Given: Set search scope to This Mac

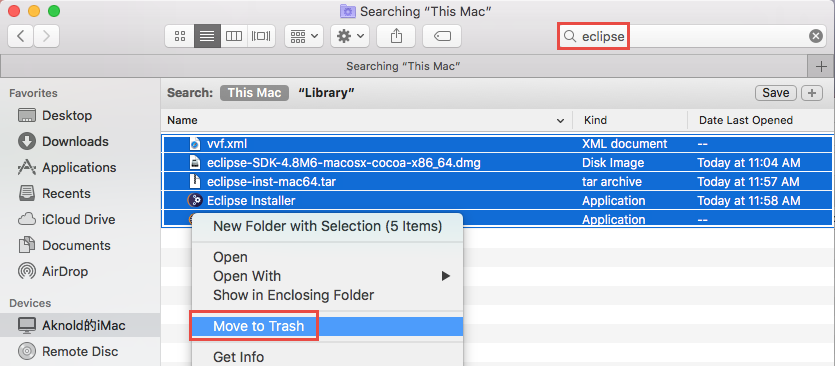Looking at the screenshot, I should click(x=254, y=93).
